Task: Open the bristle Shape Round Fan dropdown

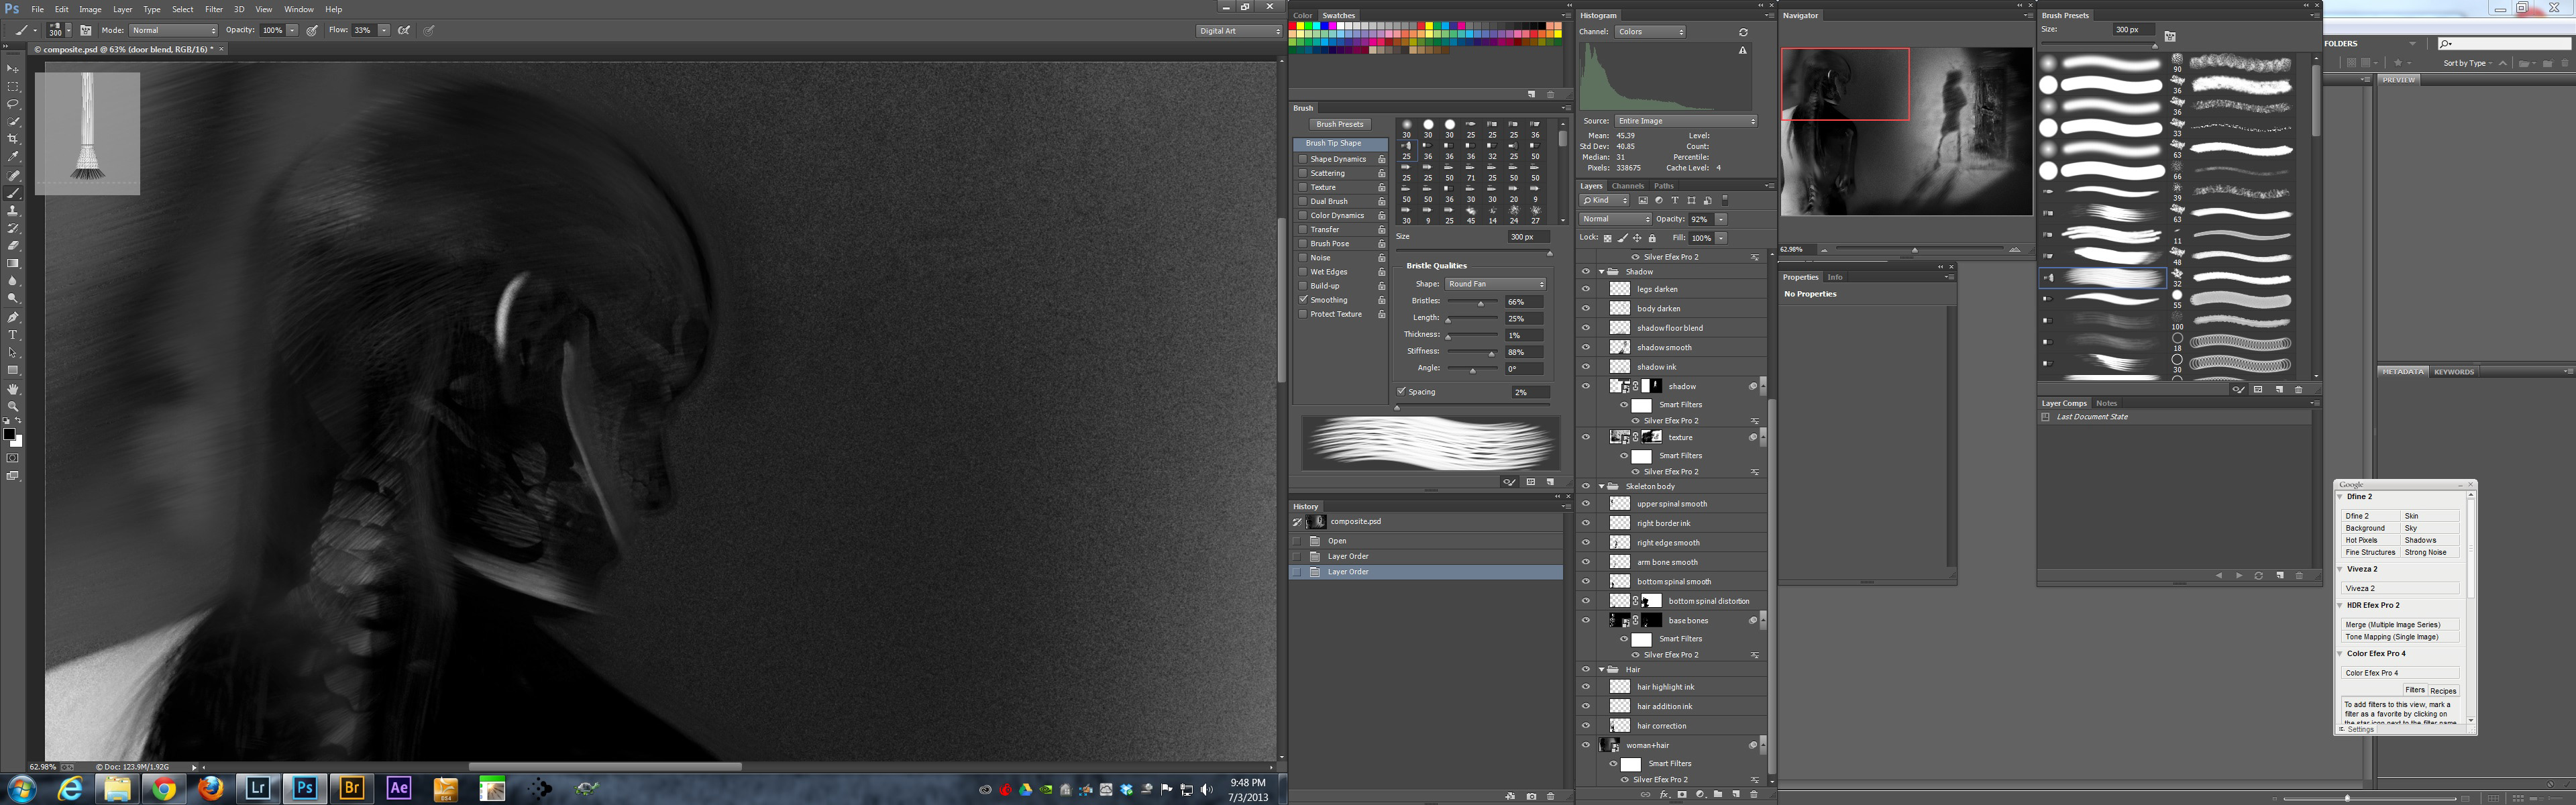Action: pos(1495,284)
